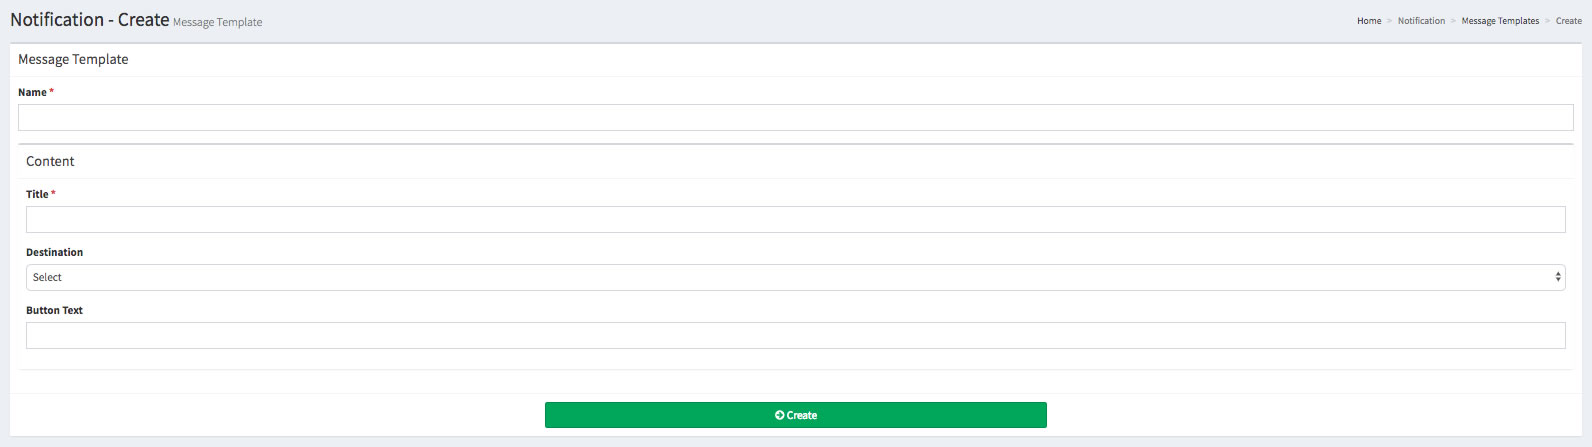Open the Message Templates breadcrumb link
The height and width of the screenshot is (447, 1592).
pyautogui.click(x=1500, y=21)
